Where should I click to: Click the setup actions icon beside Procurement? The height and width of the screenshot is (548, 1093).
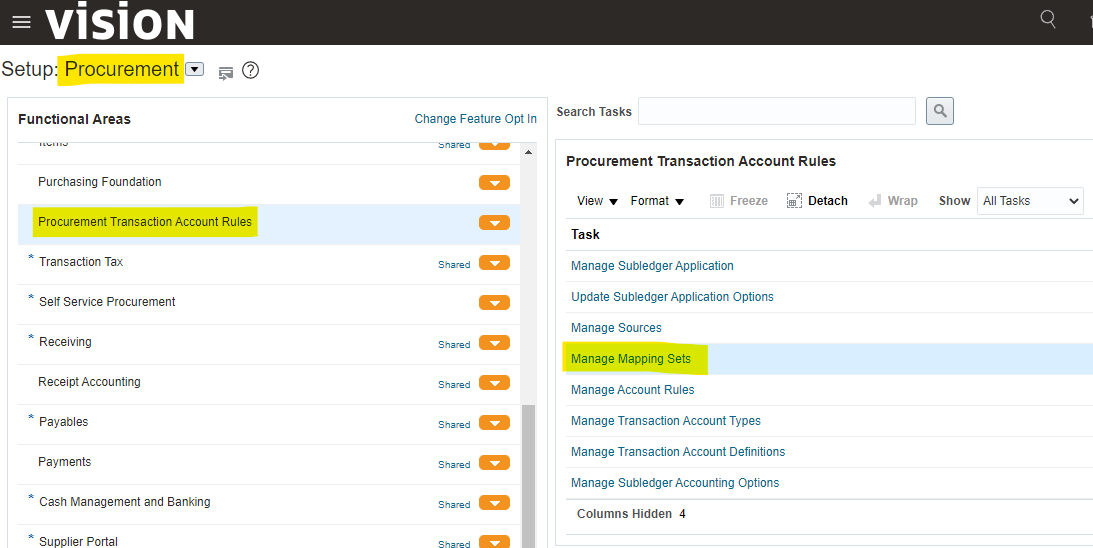tap(226, 71)
